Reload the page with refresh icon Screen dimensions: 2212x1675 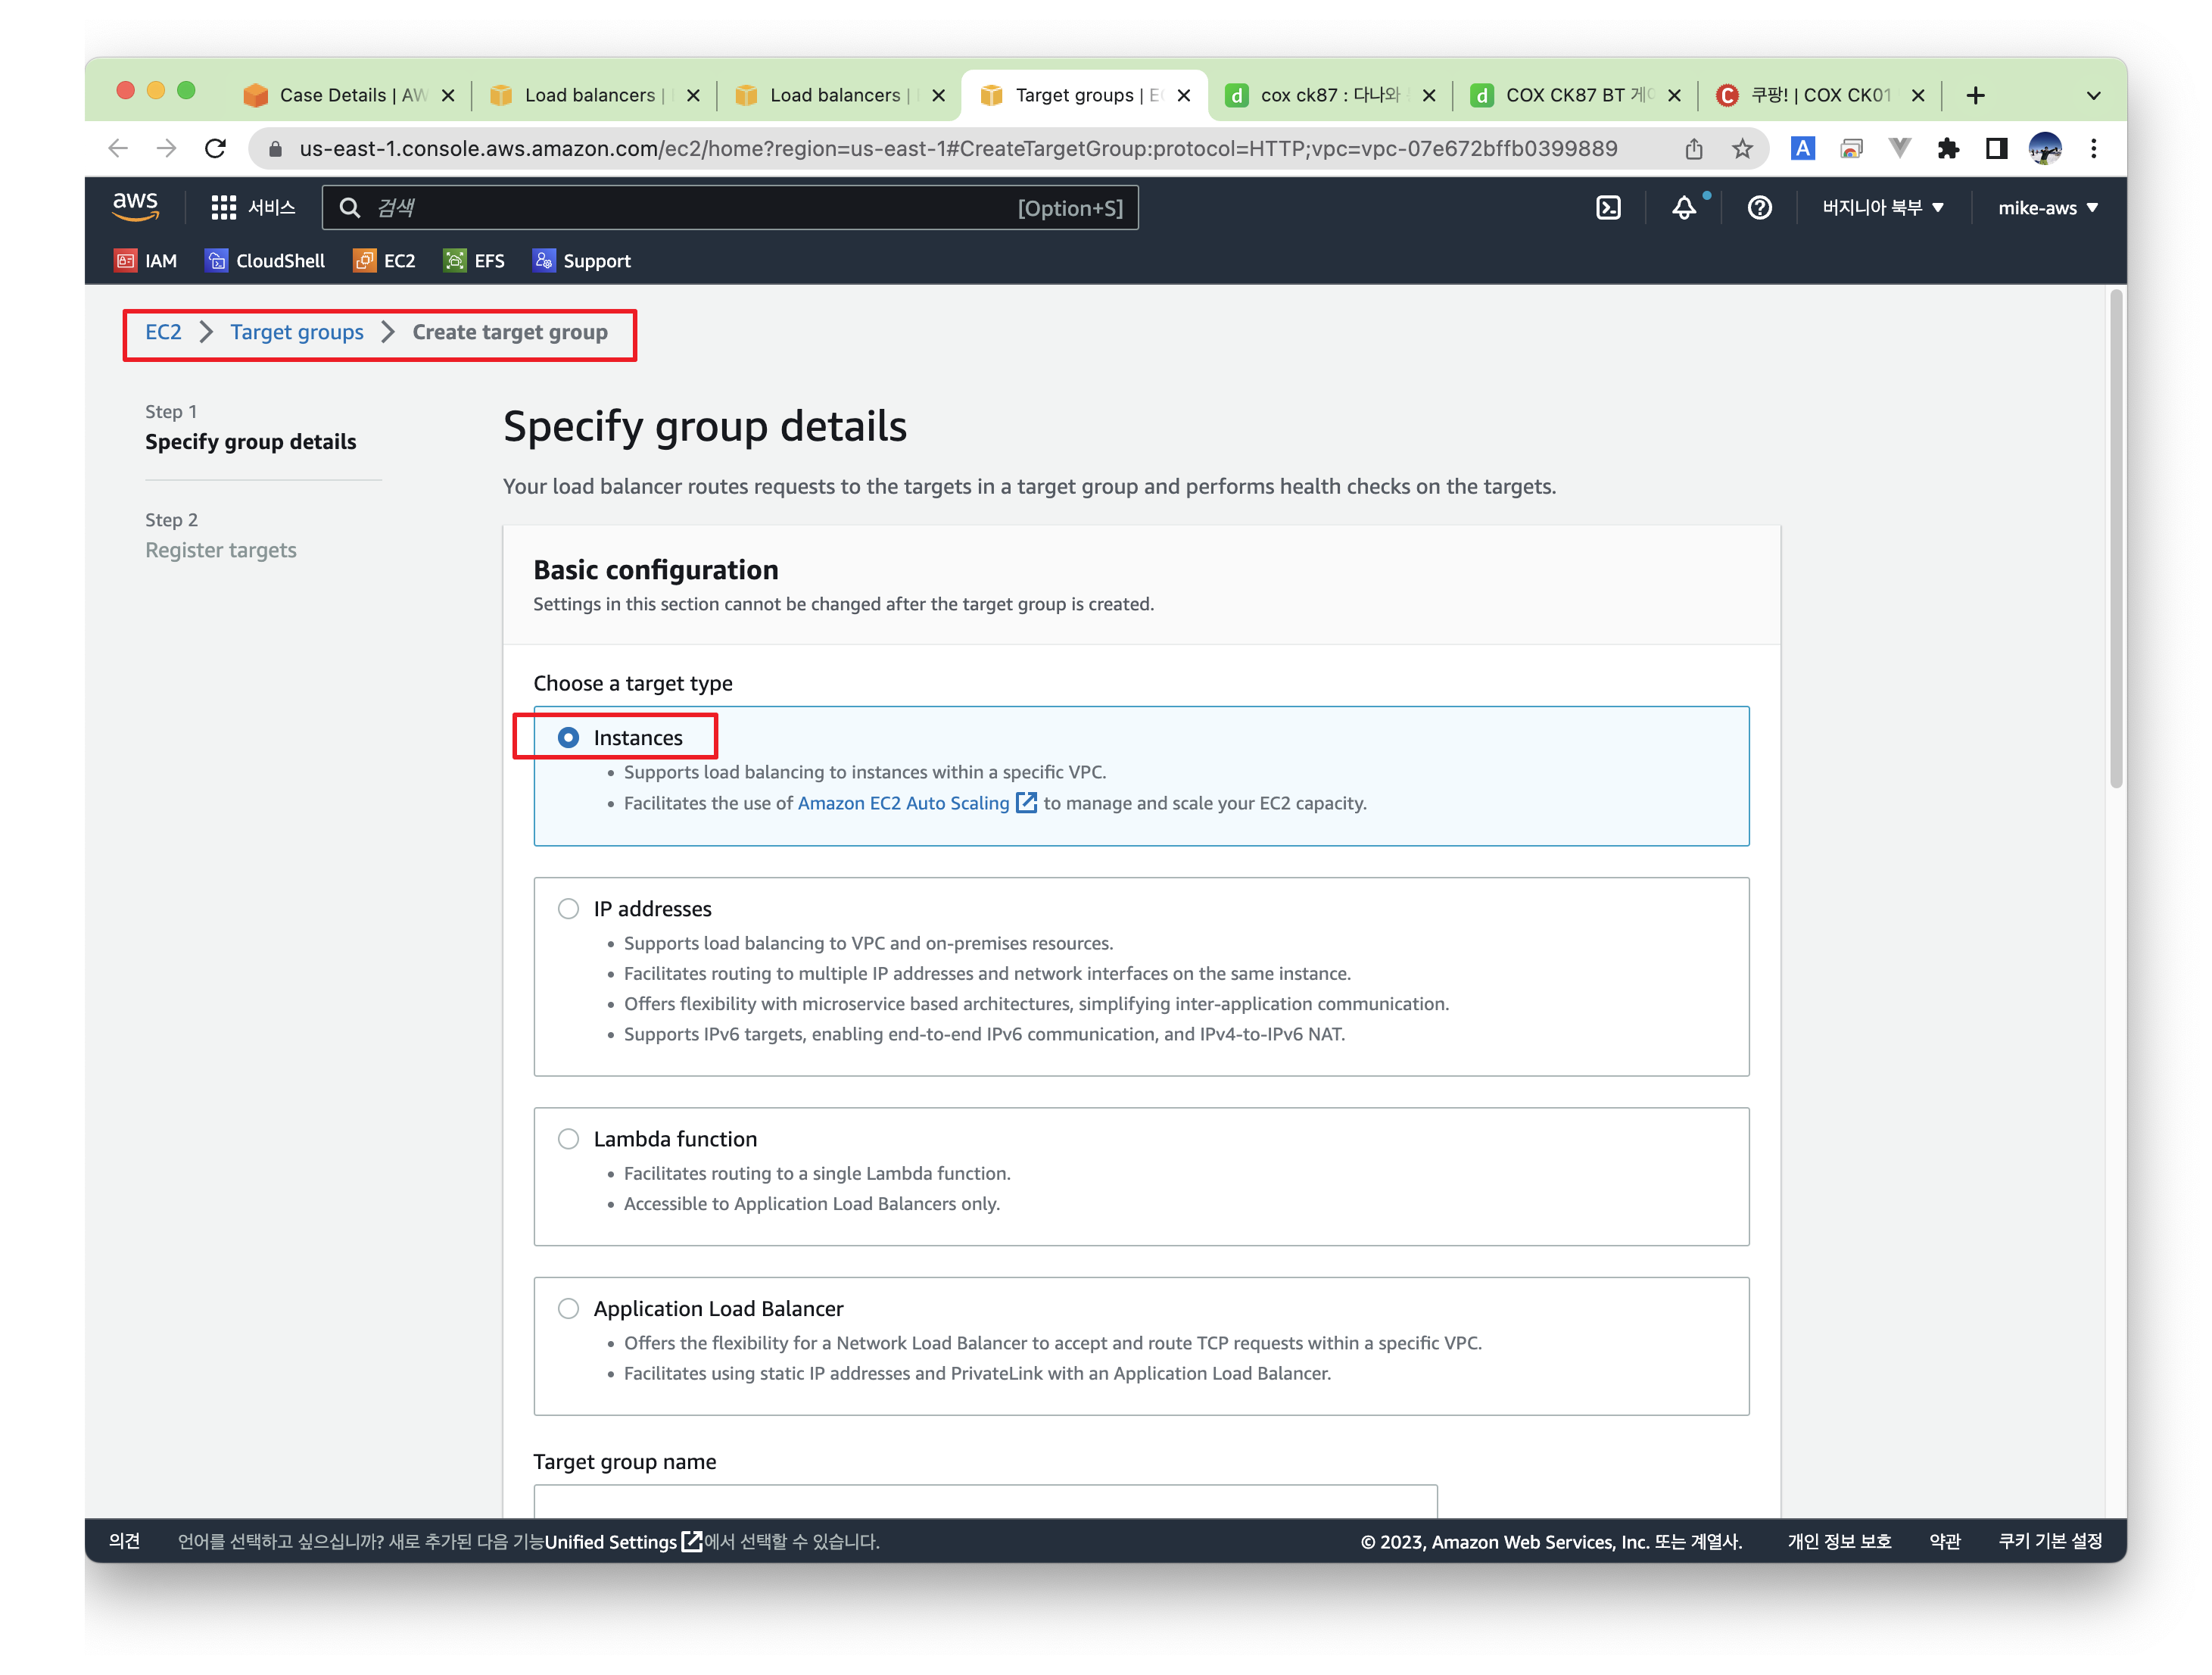click(x=215, y=149)
